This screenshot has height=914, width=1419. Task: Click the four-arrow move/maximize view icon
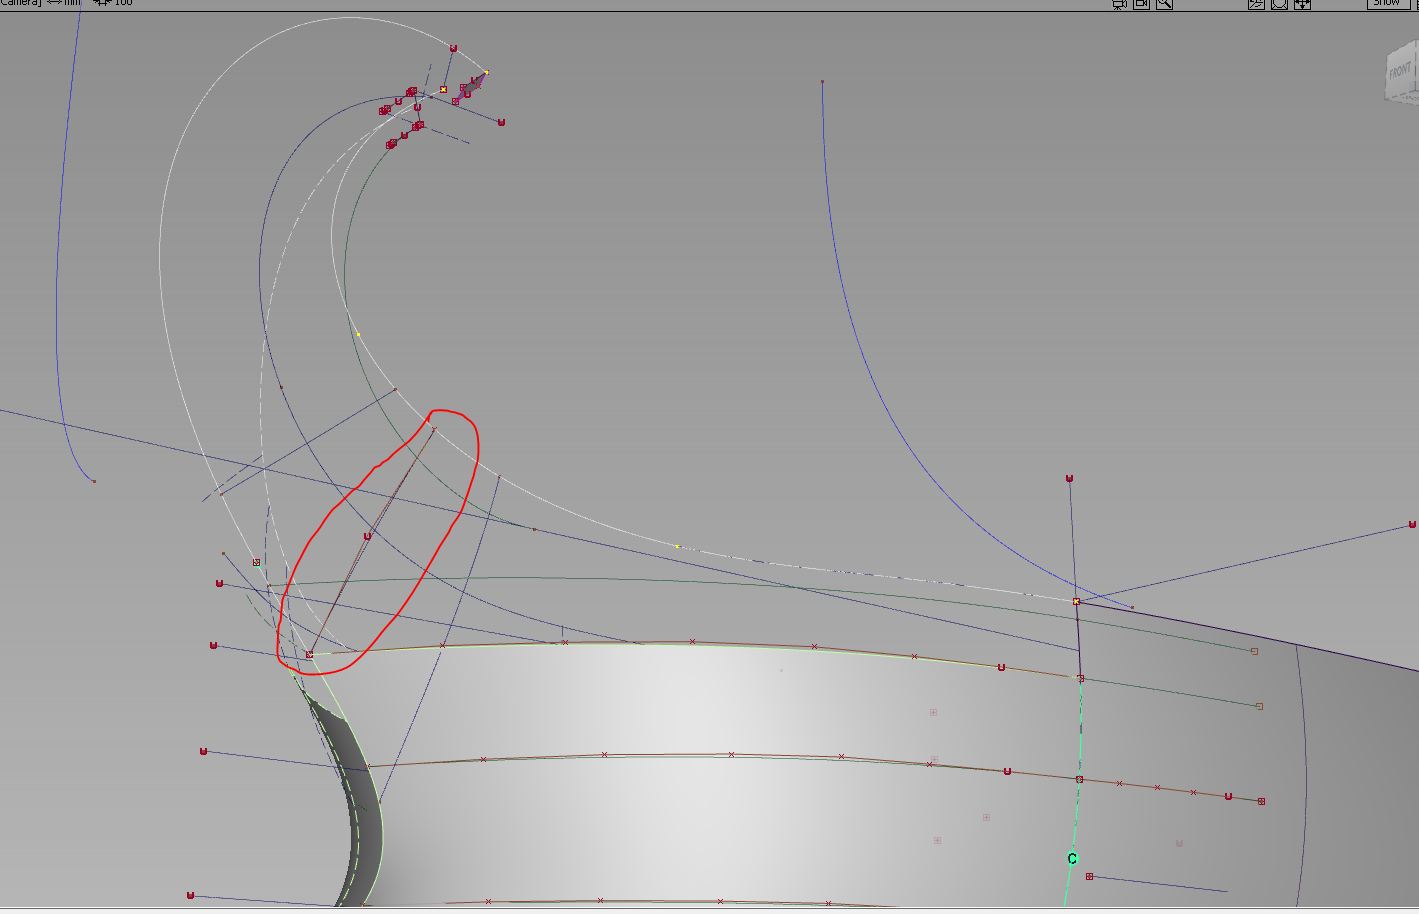[x=1302, y=4]
